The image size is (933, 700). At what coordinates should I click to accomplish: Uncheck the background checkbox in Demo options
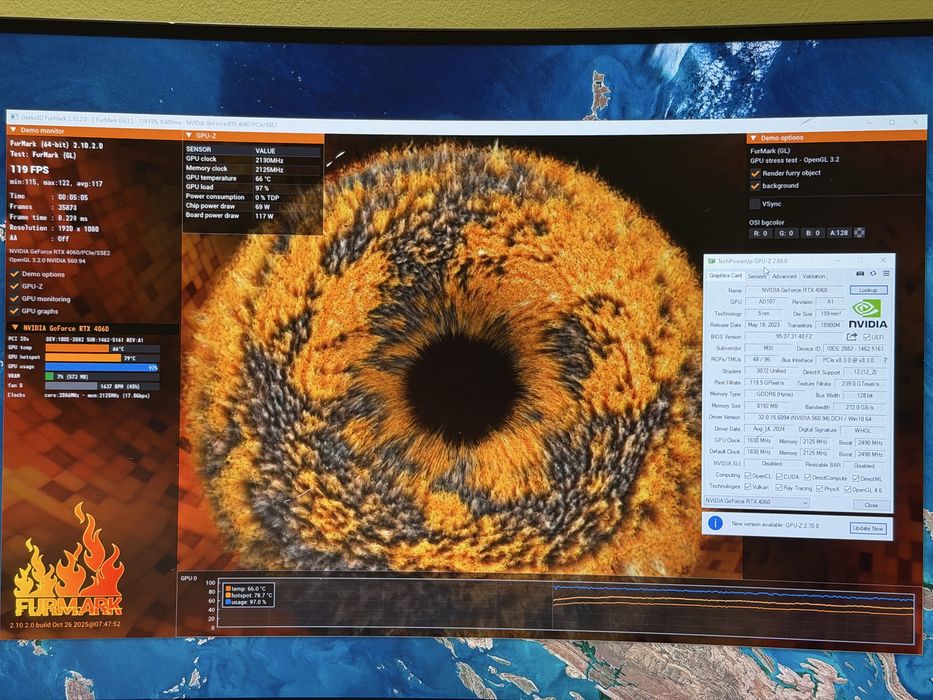755,186
